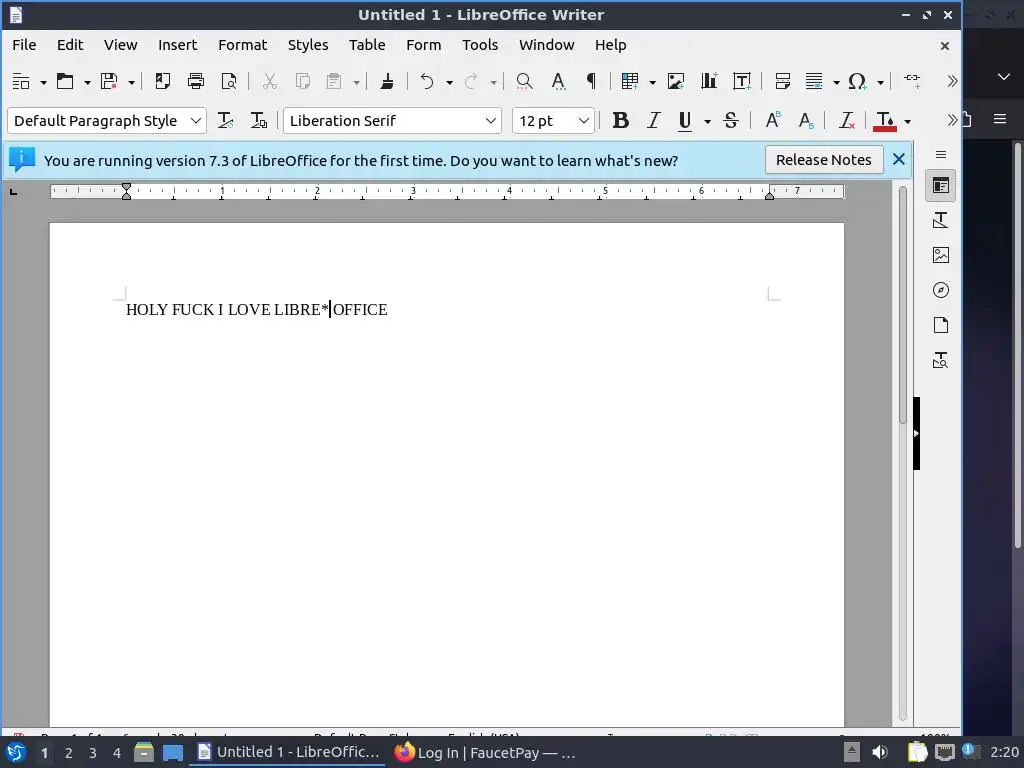
Task: Open sidebar Styles panel
Action: 941,220
